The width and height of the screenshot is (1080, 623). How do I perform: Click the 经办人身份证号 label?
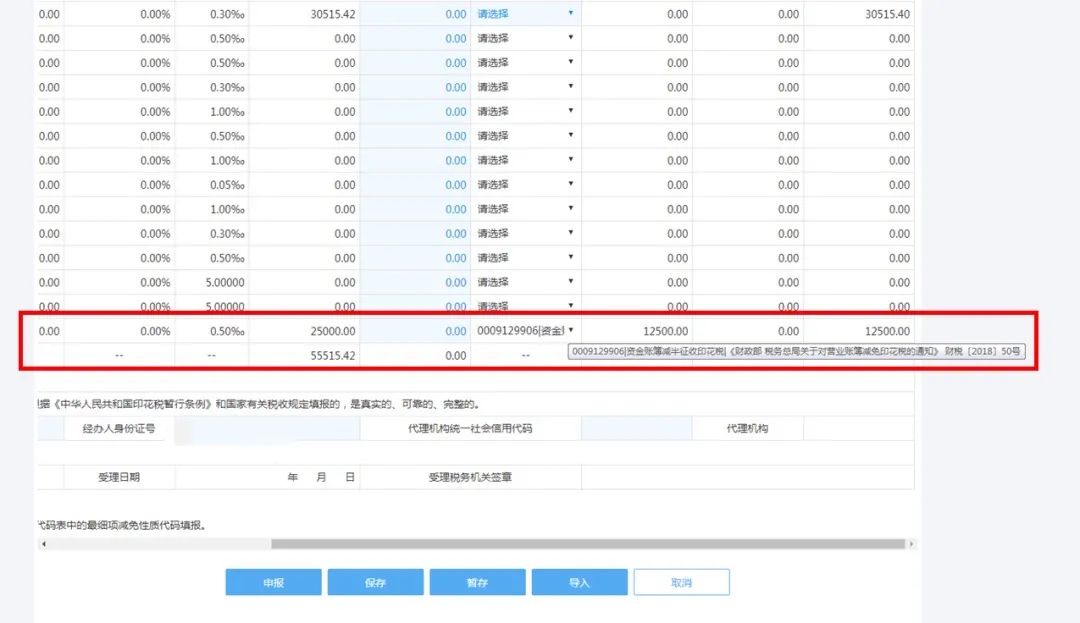118,429
